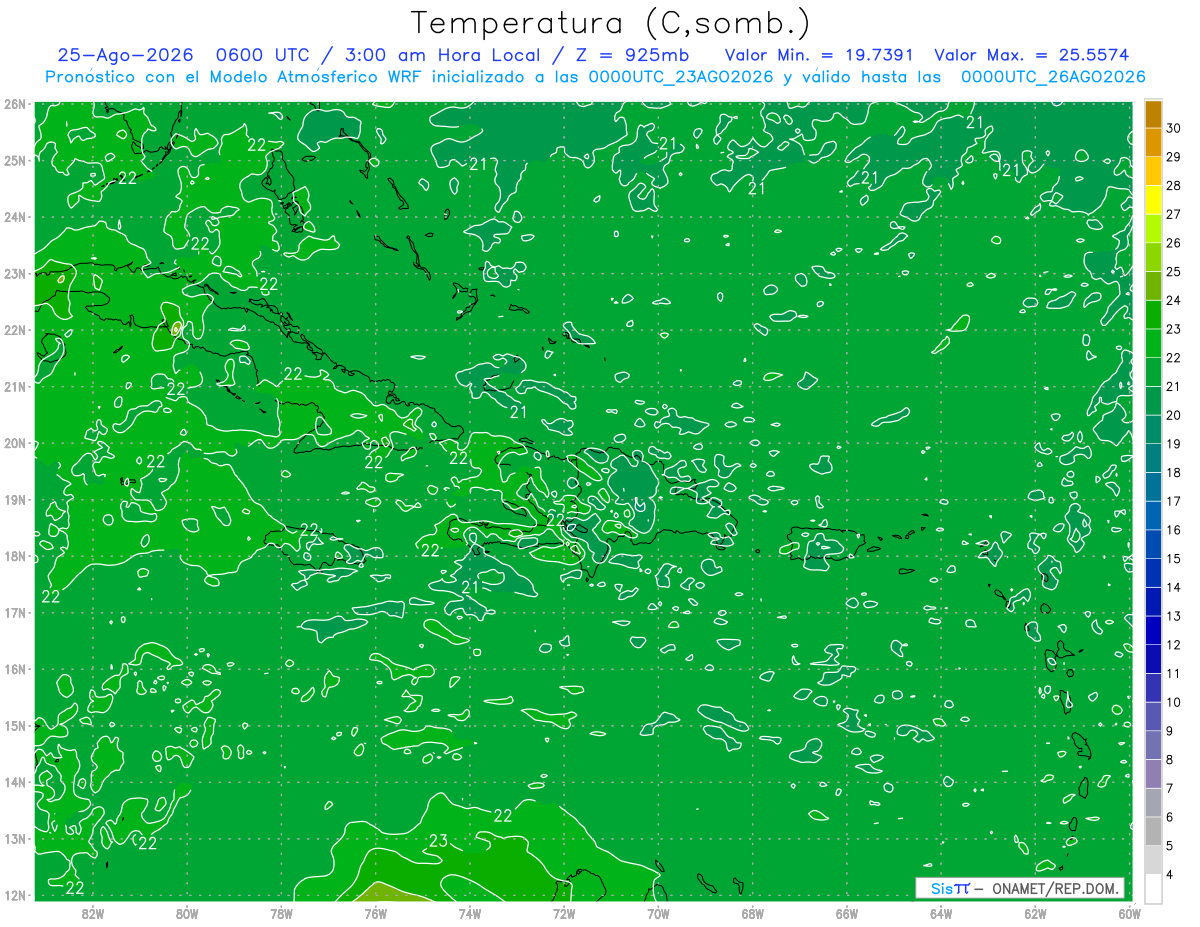Click the "66W" longitude axis label
1200x927 pixels.
pos(847,912)
